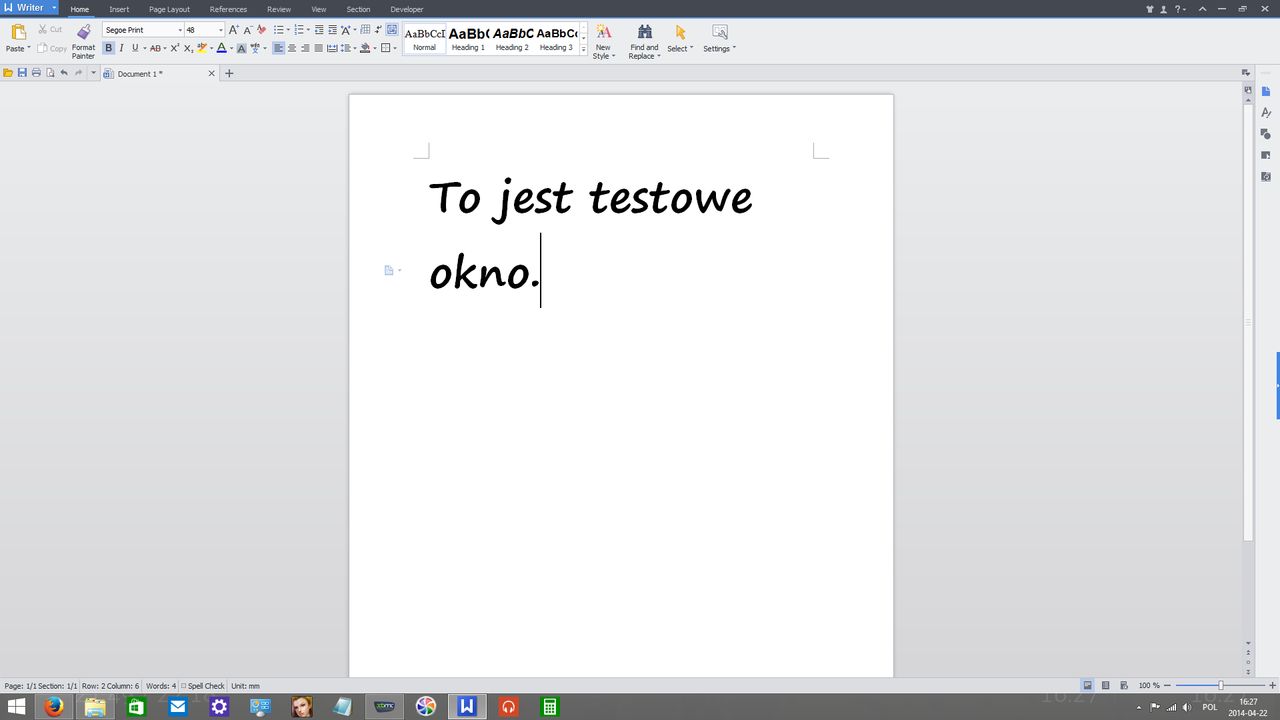Open borders options icon
The image size is (1280, 720).
coord(385,48)
